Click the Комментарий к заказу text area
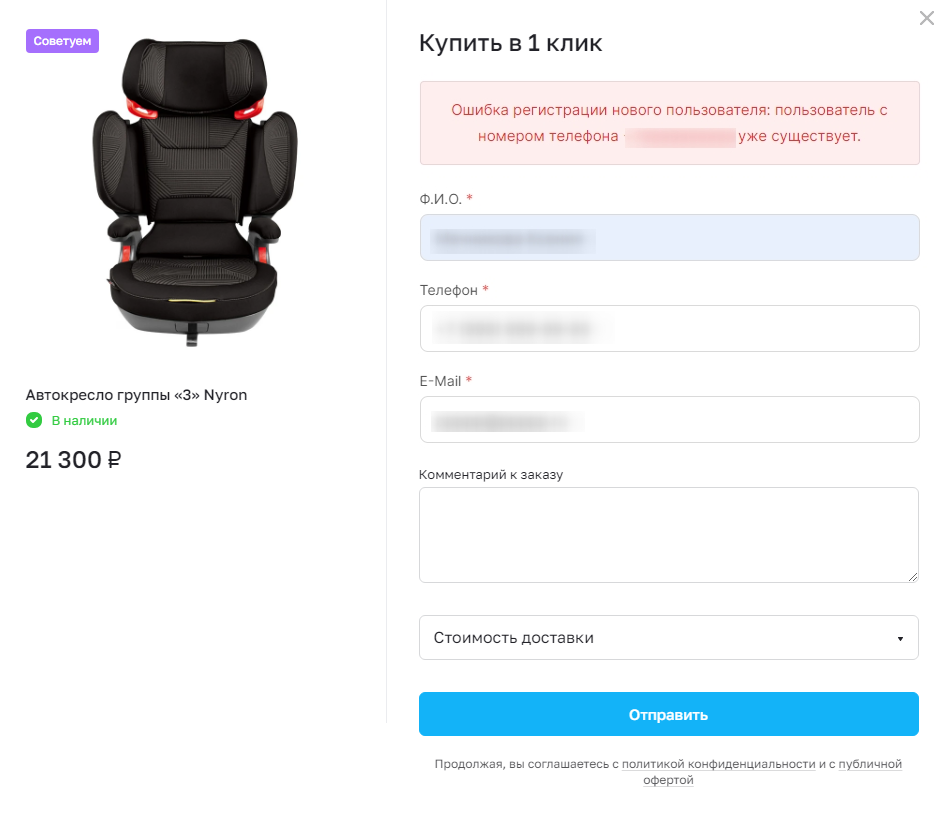This screenshot has height=828, width=944. (x=669, y=535)
